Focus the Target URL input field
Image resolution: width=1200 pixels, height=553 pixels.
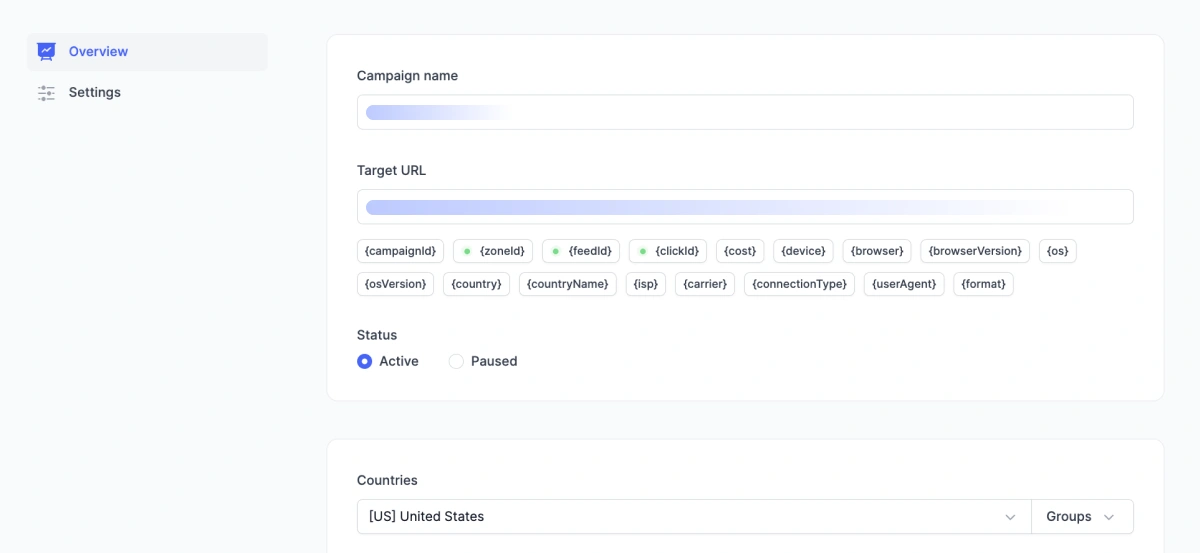point(744,207)
